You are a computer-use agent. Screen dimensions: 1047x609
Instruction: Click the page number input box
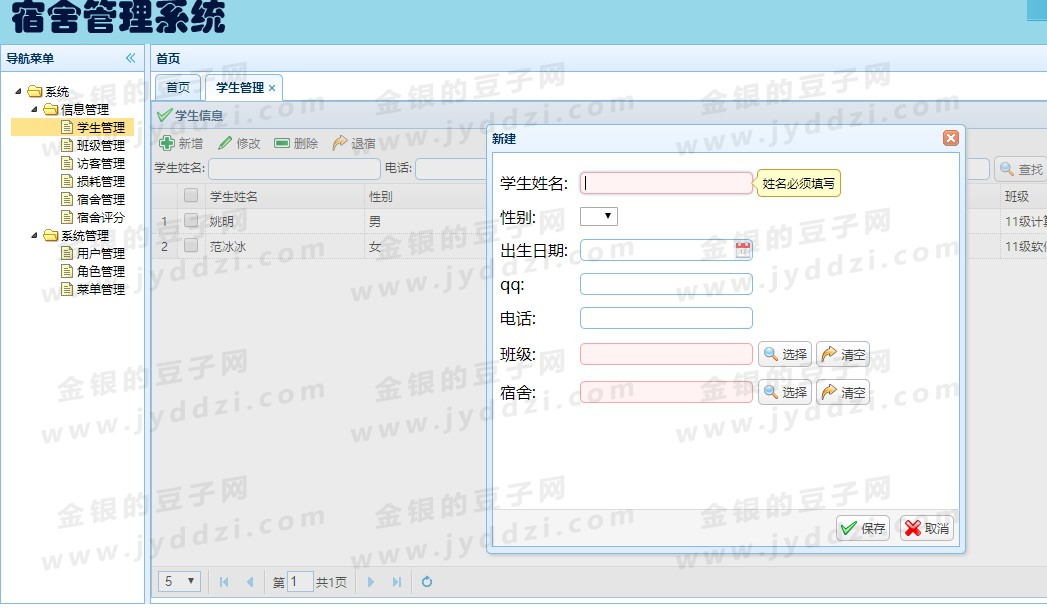tap(300, 582)
